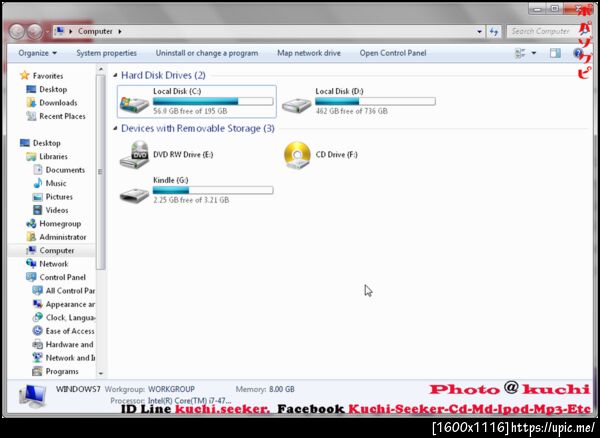This screenshot has width=600, height=438.
Task: Click the WORKGROUP value in details pane
Action: tap(171, 389)
